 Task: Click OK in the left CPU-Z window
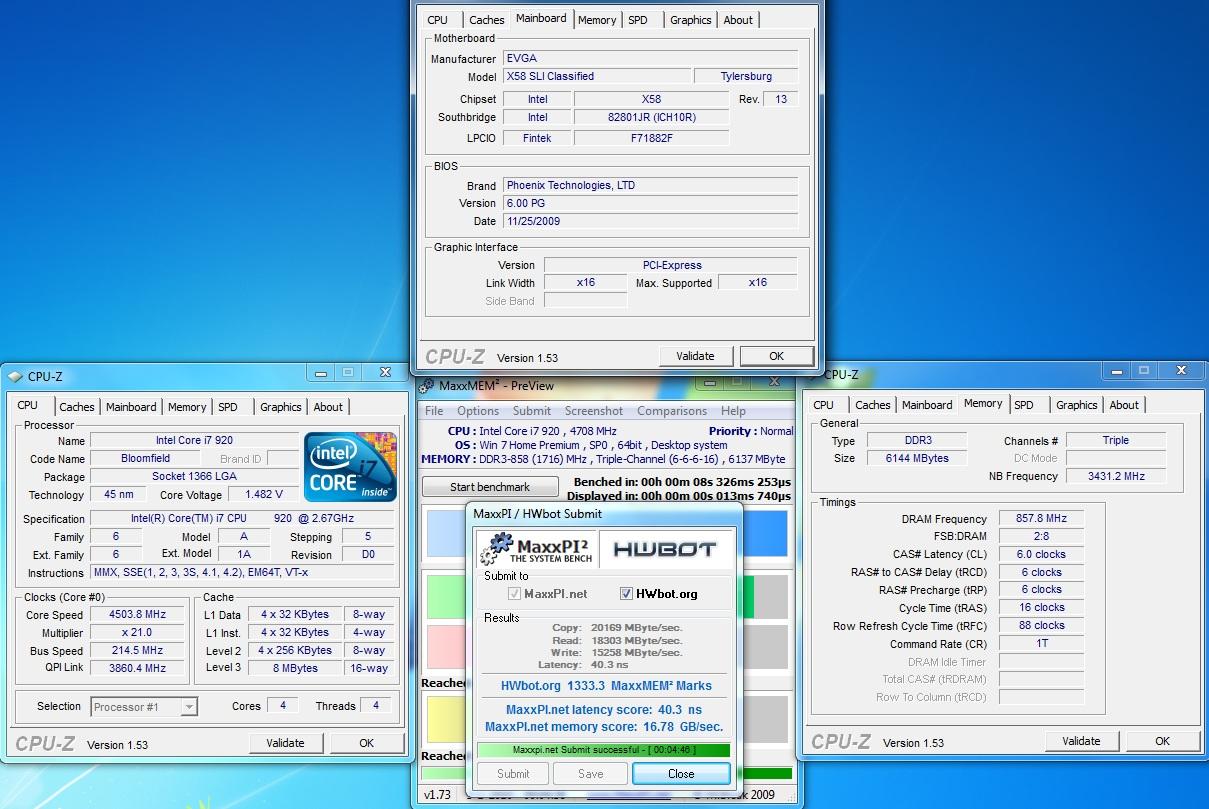pyautogui.click(x=366, y=743)
